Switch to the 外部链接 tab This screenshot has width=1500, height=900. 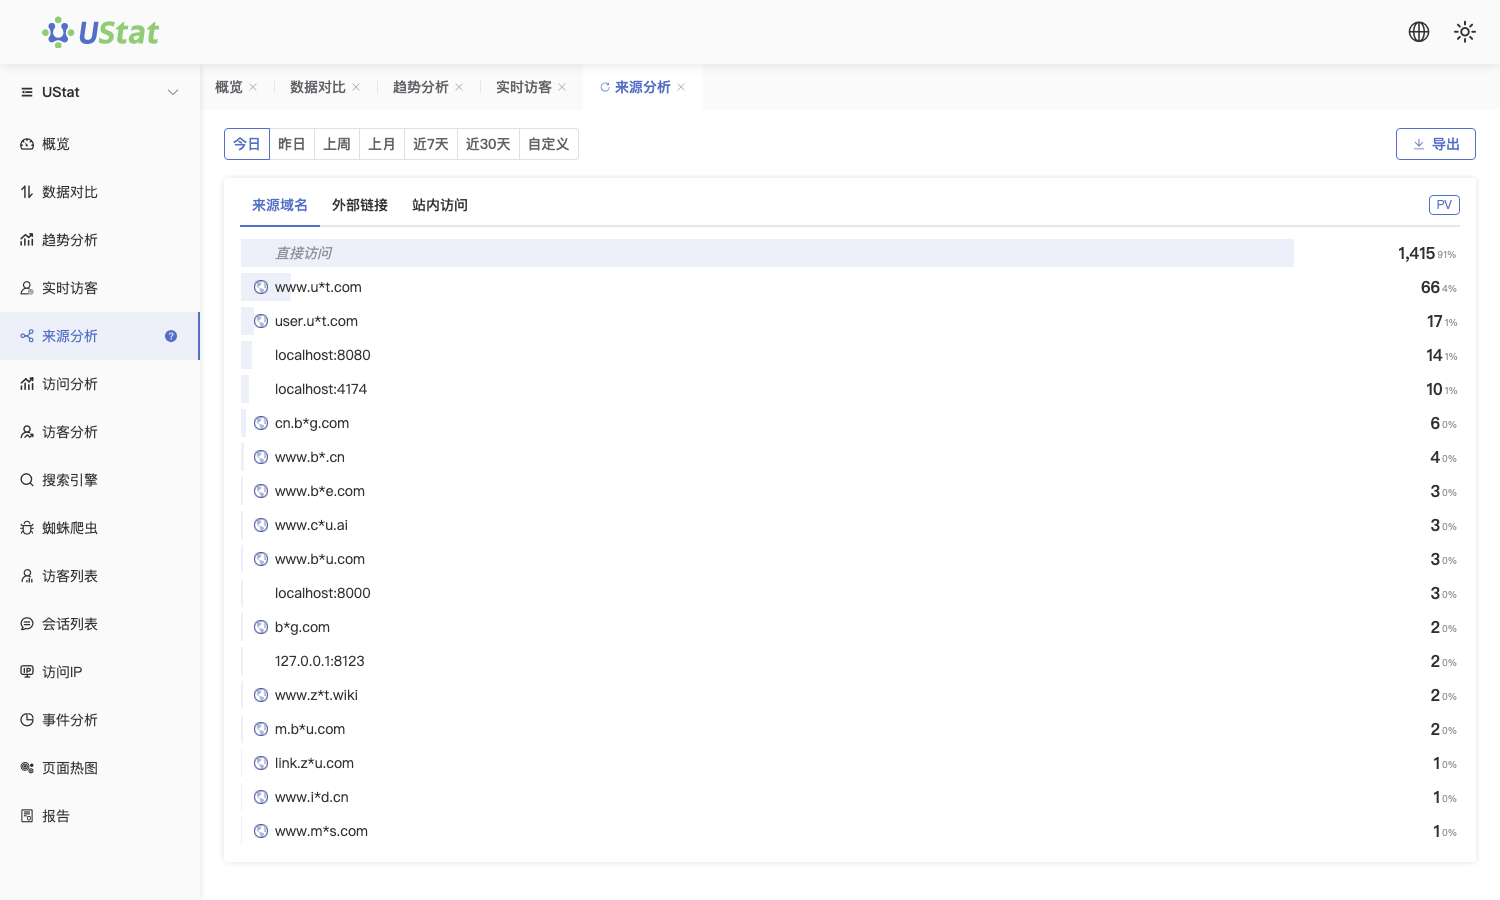click(x=360, y=205)
